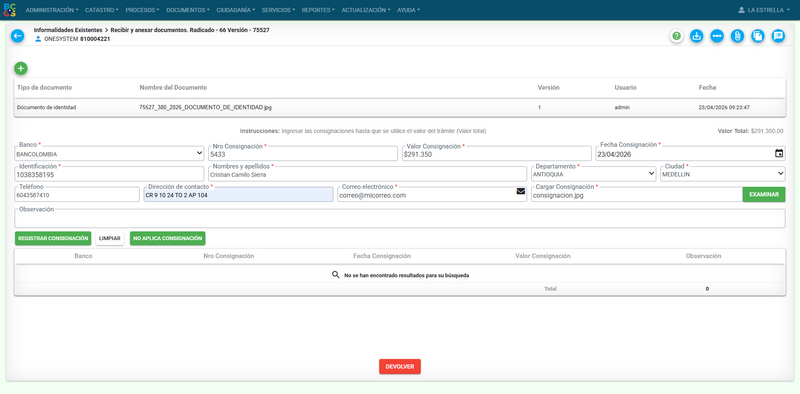The width and height of the screenshot is (800, 394).
Task: Expand the Banco dropdown showing BANCOLOMBIA
Action: 109,154
